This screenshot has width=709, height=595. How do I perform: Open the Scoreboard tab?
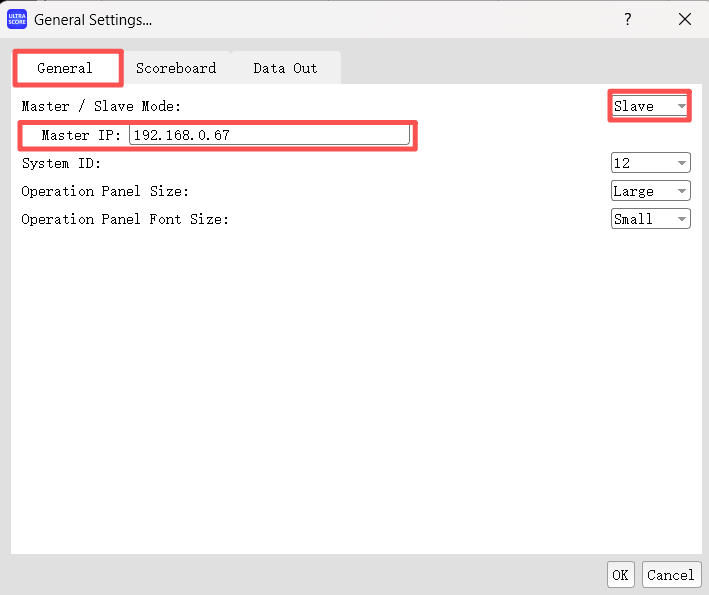tap(176, 68)
